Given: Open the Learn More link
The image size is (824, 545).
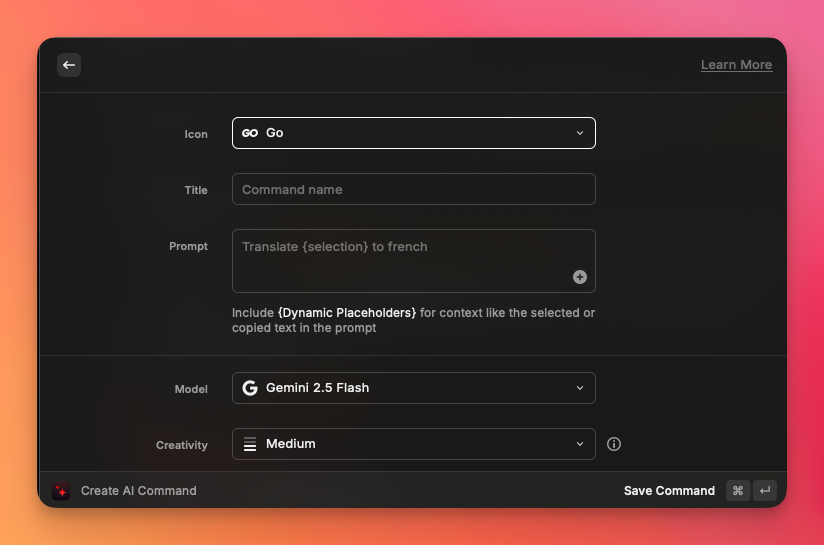Looking at the screenshot, I should [736, 65].
